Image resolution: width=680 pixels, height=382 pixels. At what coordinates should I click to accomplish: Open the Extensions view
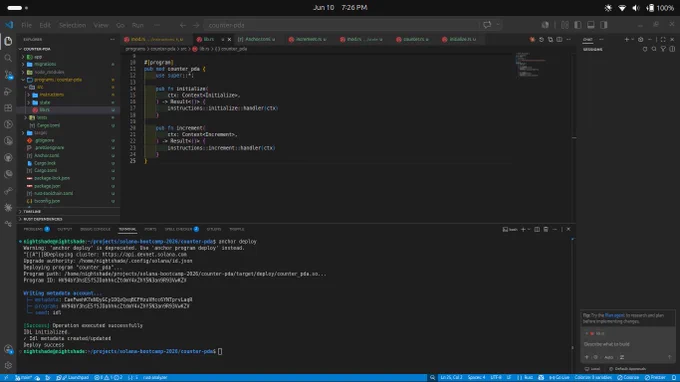[x=8, y=108]
